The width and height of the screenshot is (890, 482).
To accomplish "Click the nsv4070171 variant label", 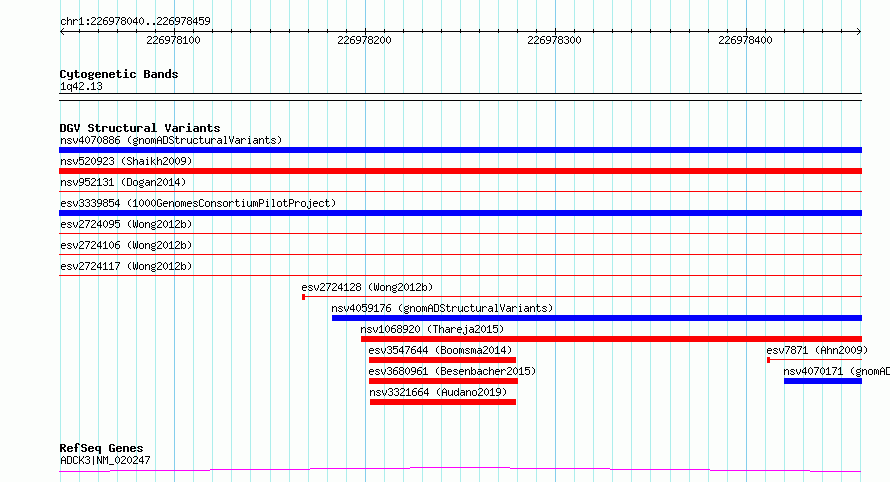I will [836, 371].
